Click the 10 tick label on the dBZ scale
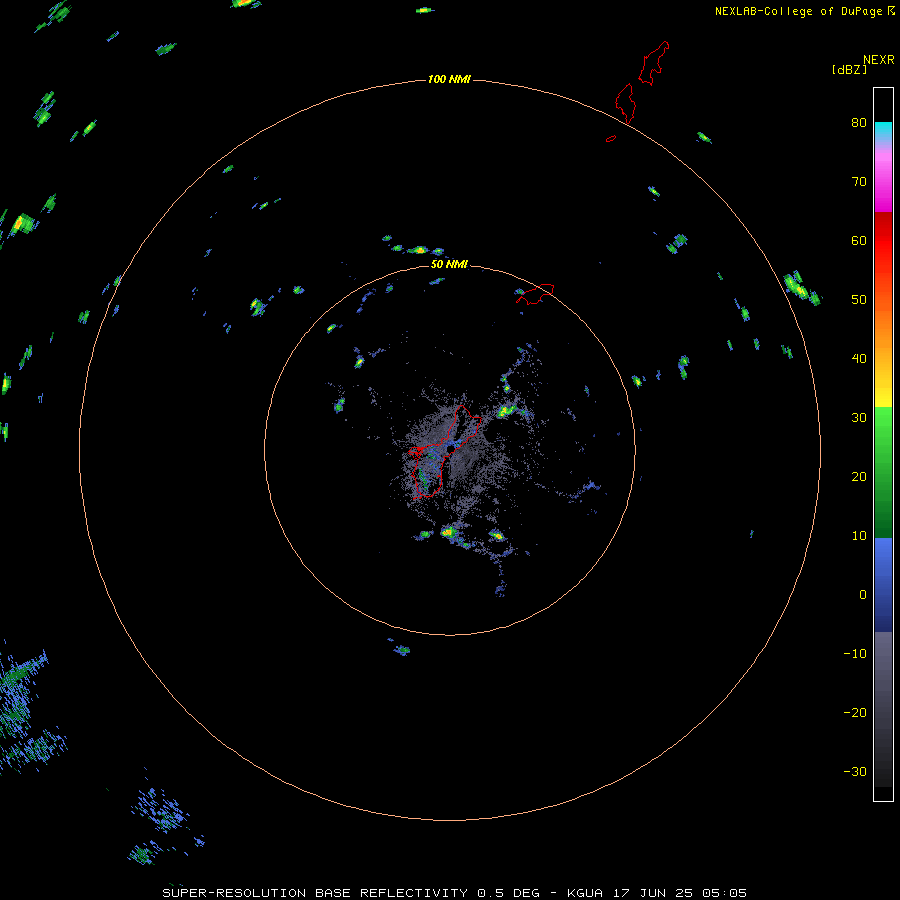The image size is (900, 900). click(x=859, y=536)
